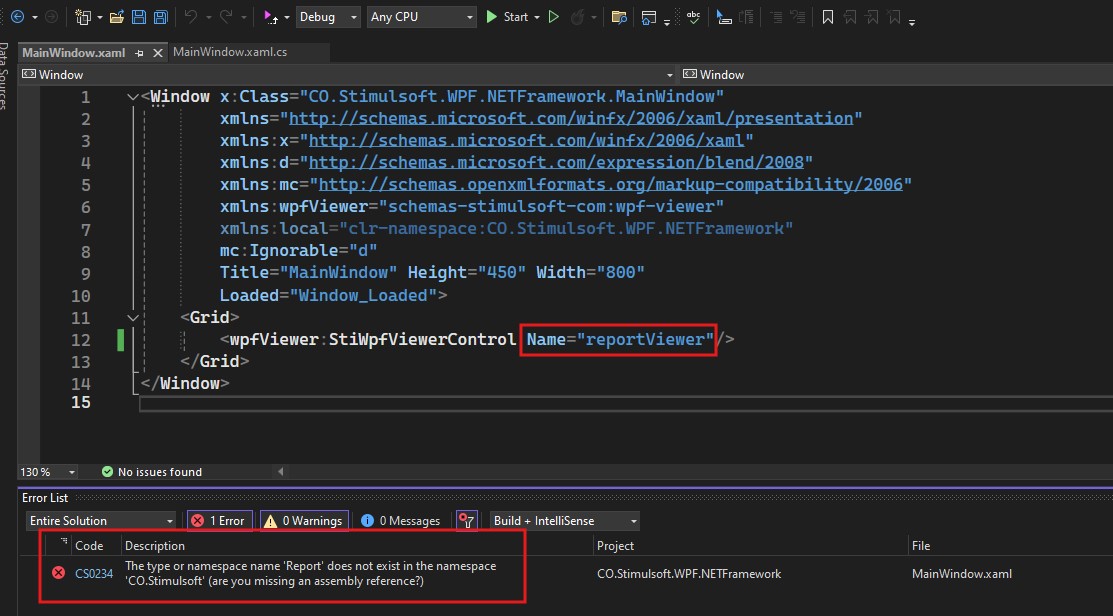Go to the previous bookmark icon

(850, 17)
